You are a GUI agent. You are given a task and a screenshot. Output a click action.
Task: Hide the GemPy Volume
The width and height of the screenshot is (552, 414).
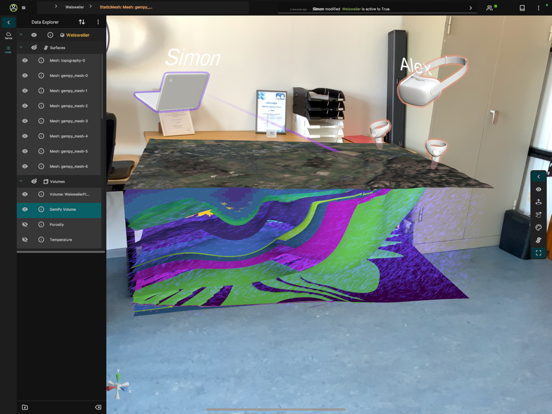click(25, 209)
